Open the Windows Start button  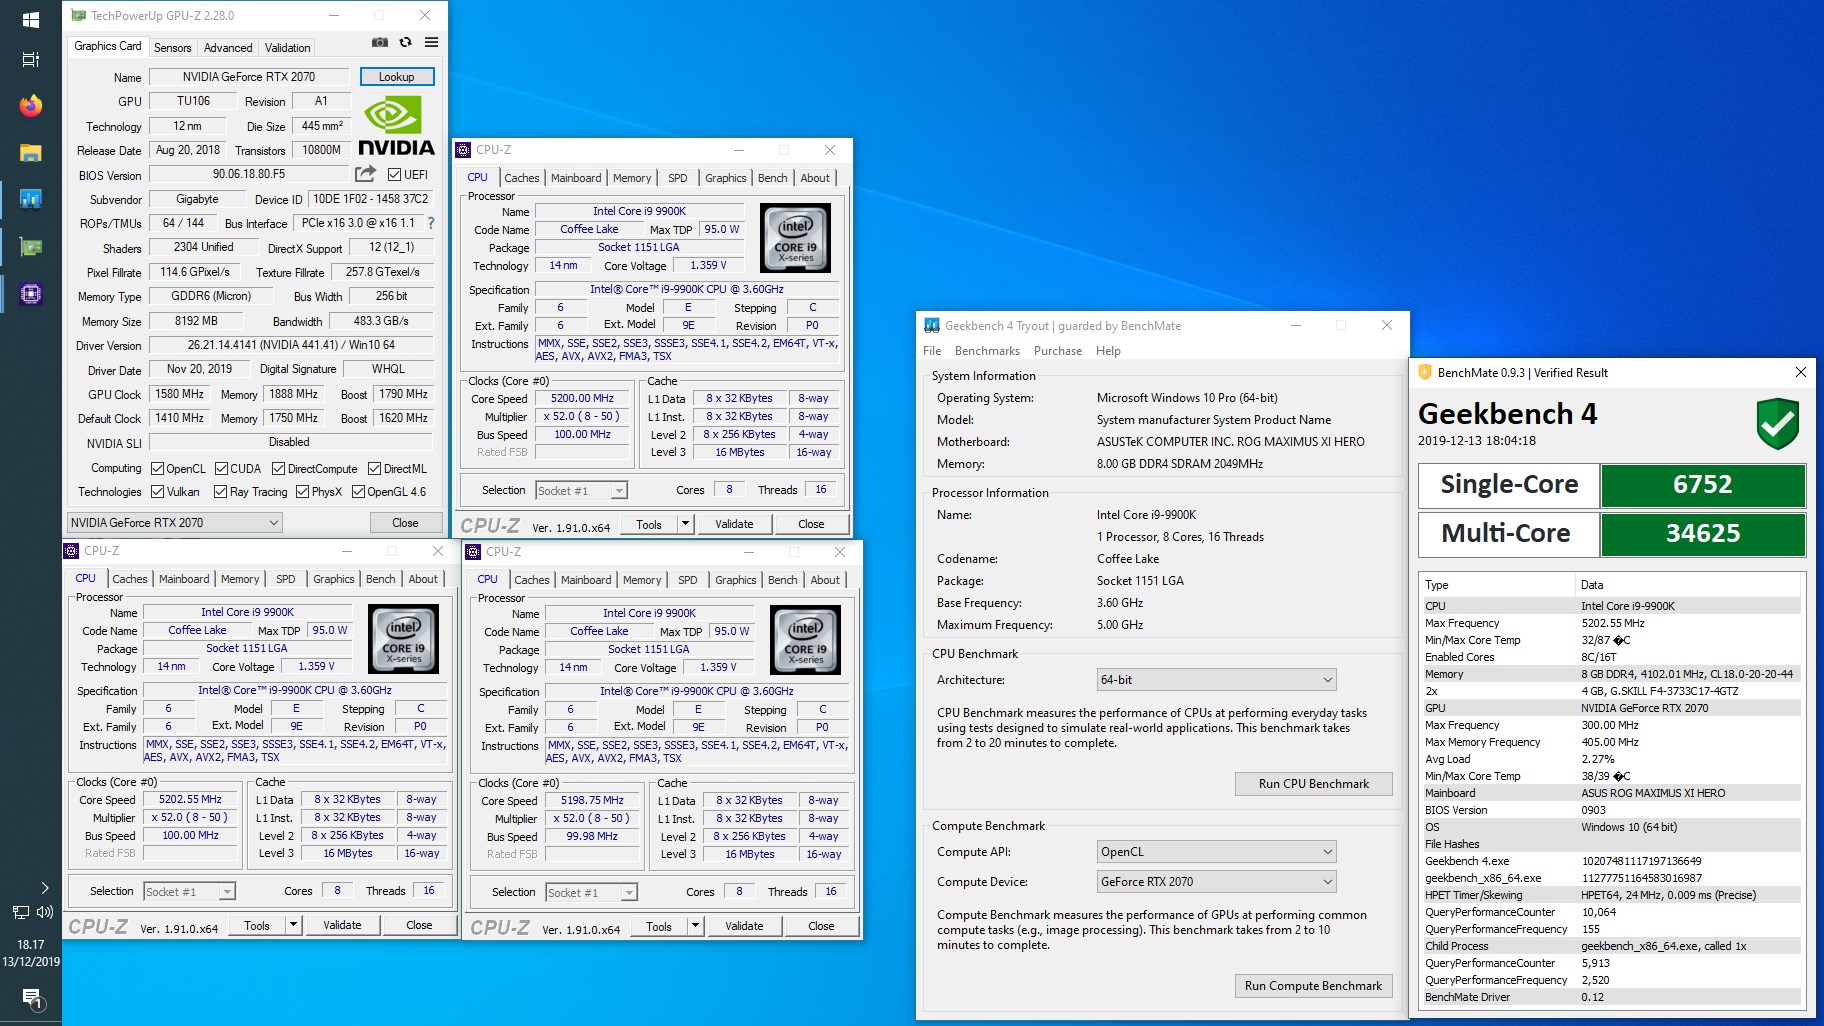click(30, 19)
